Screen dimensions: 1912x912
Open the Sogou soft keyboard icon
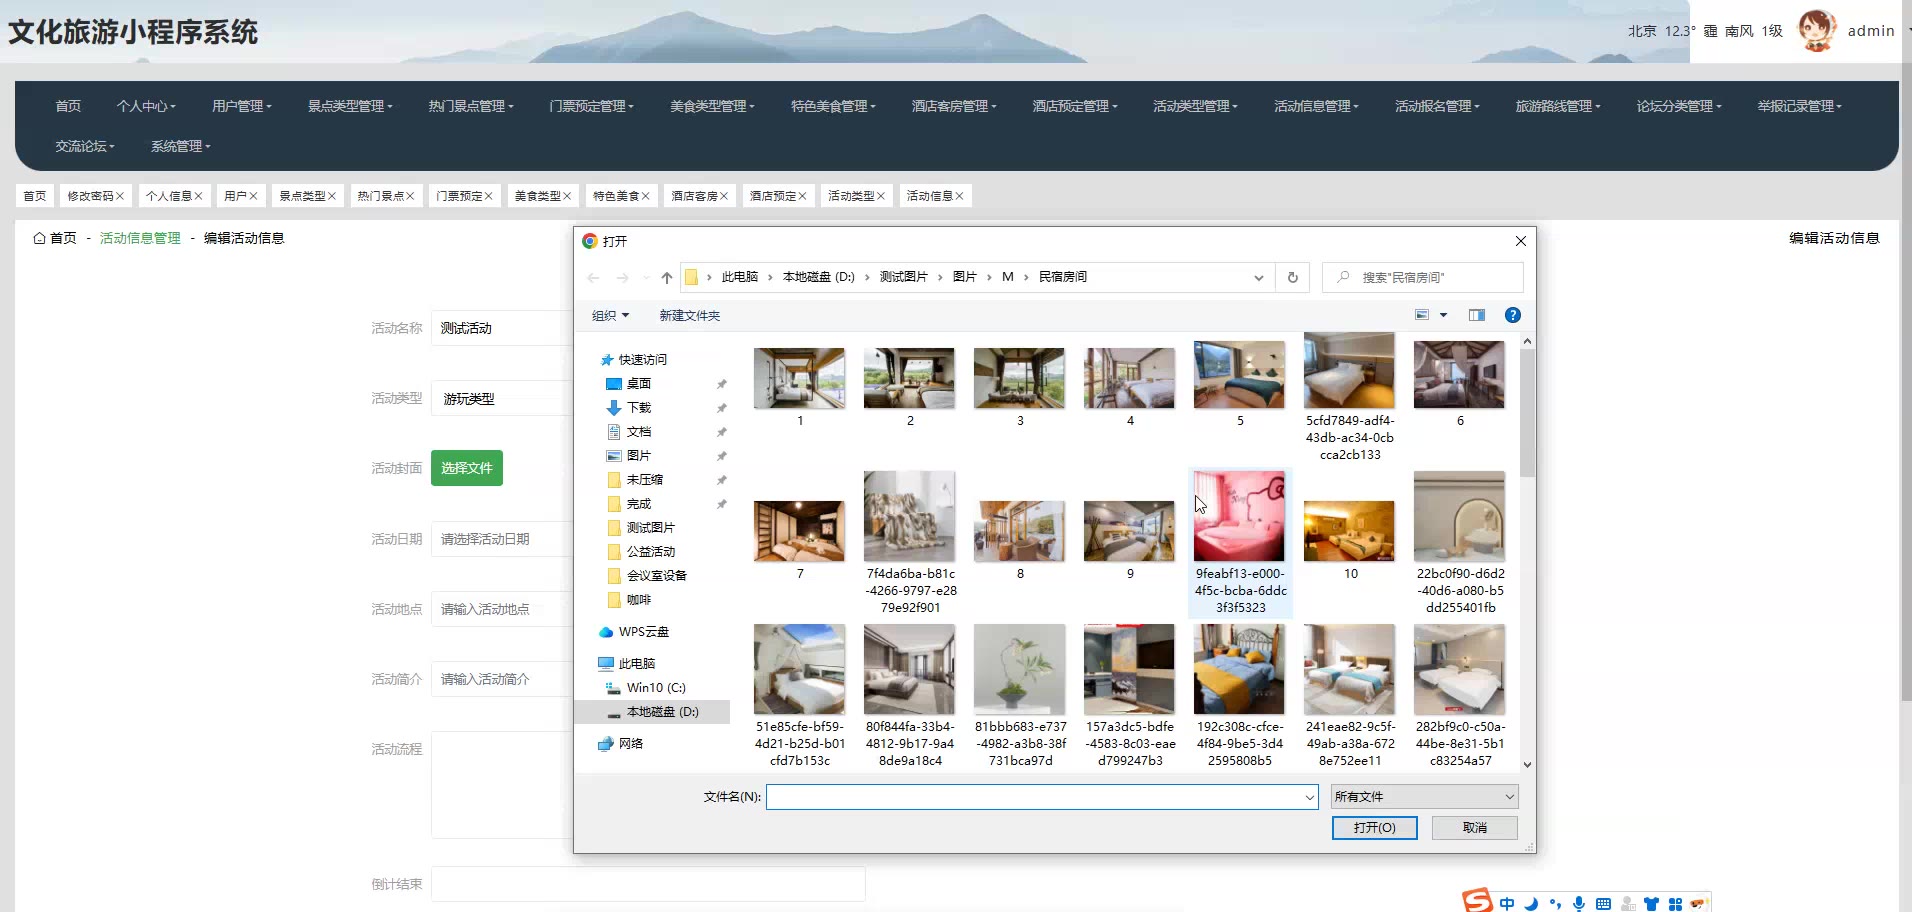click(x=1603, y=903)
